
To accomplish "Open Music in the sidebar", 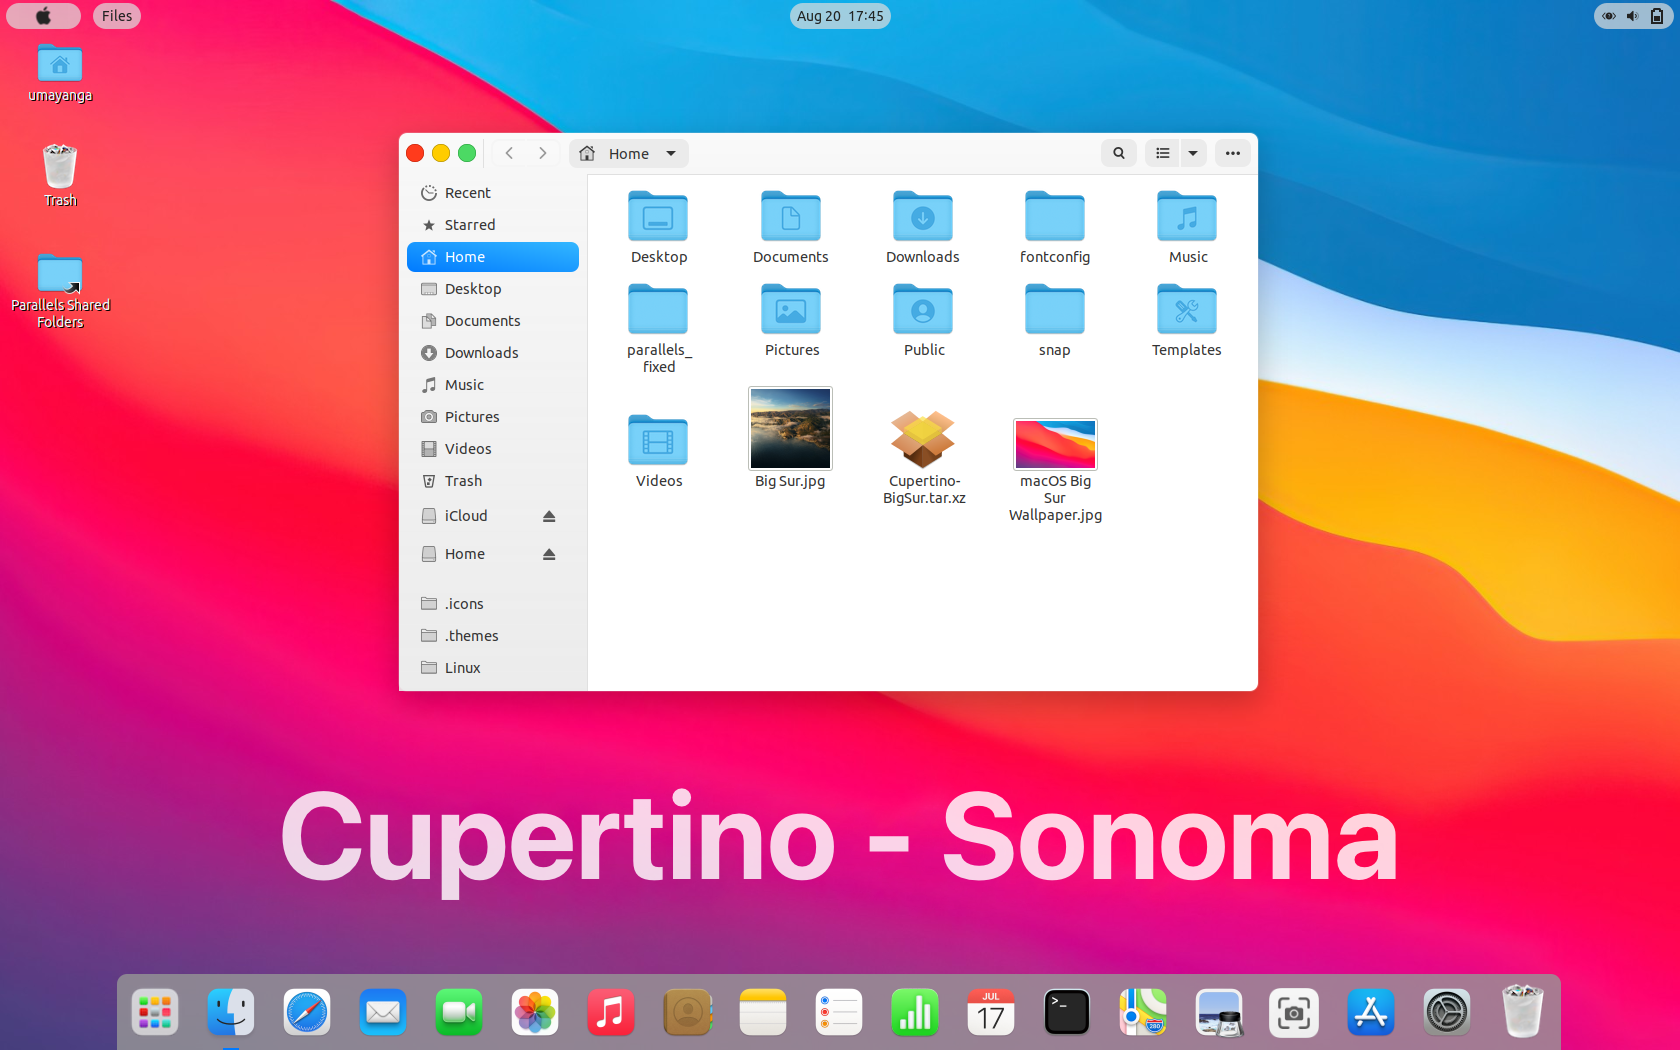I will [493, 385].
